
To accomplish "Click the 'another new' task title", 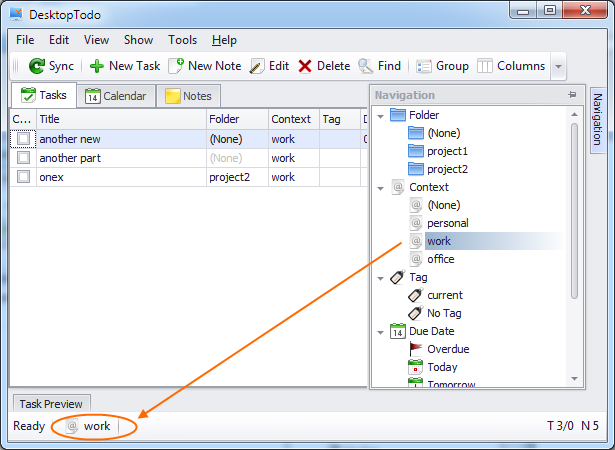I will tap(70, 139).
